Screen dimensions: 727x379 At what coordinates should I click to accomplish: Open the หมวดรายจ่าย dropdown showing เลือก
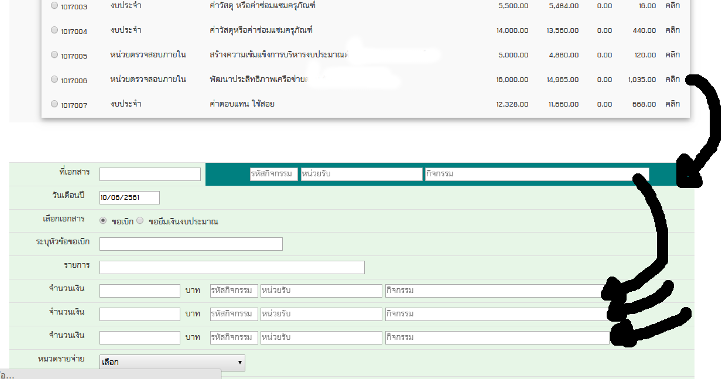(x=172, y=362)
